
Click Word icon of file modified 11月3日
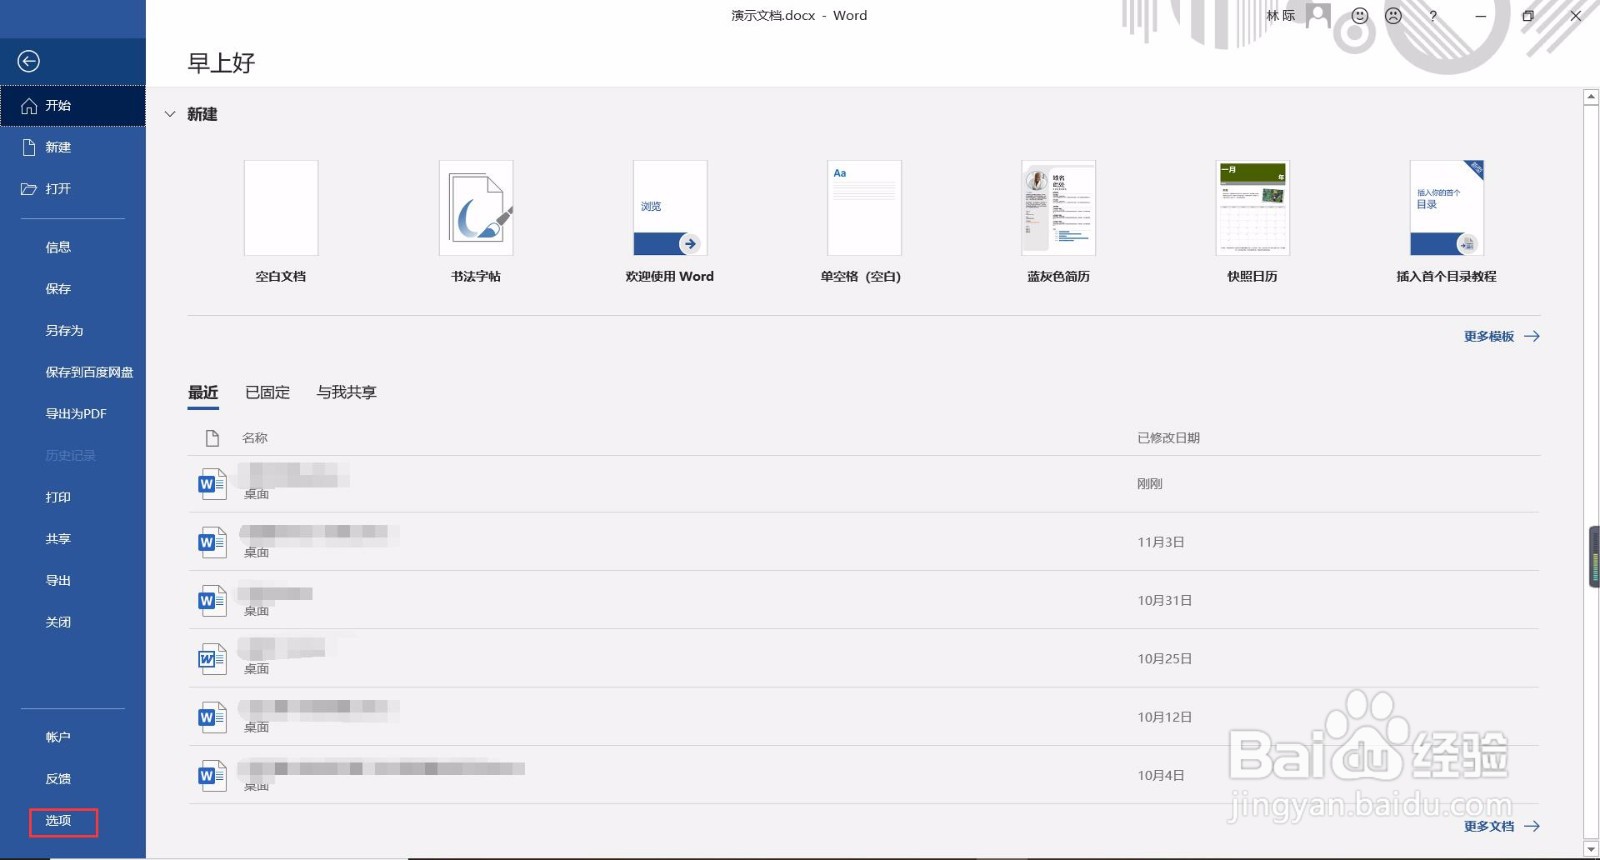point(212,542)
